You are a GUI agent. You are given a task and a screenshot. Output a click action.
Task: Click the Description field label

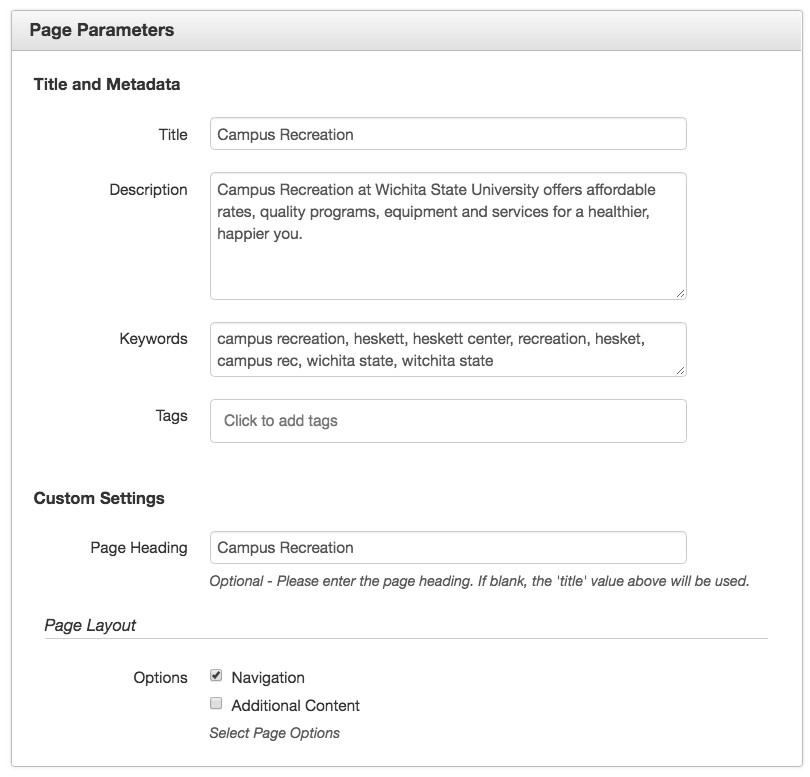[x=148, y=190]
